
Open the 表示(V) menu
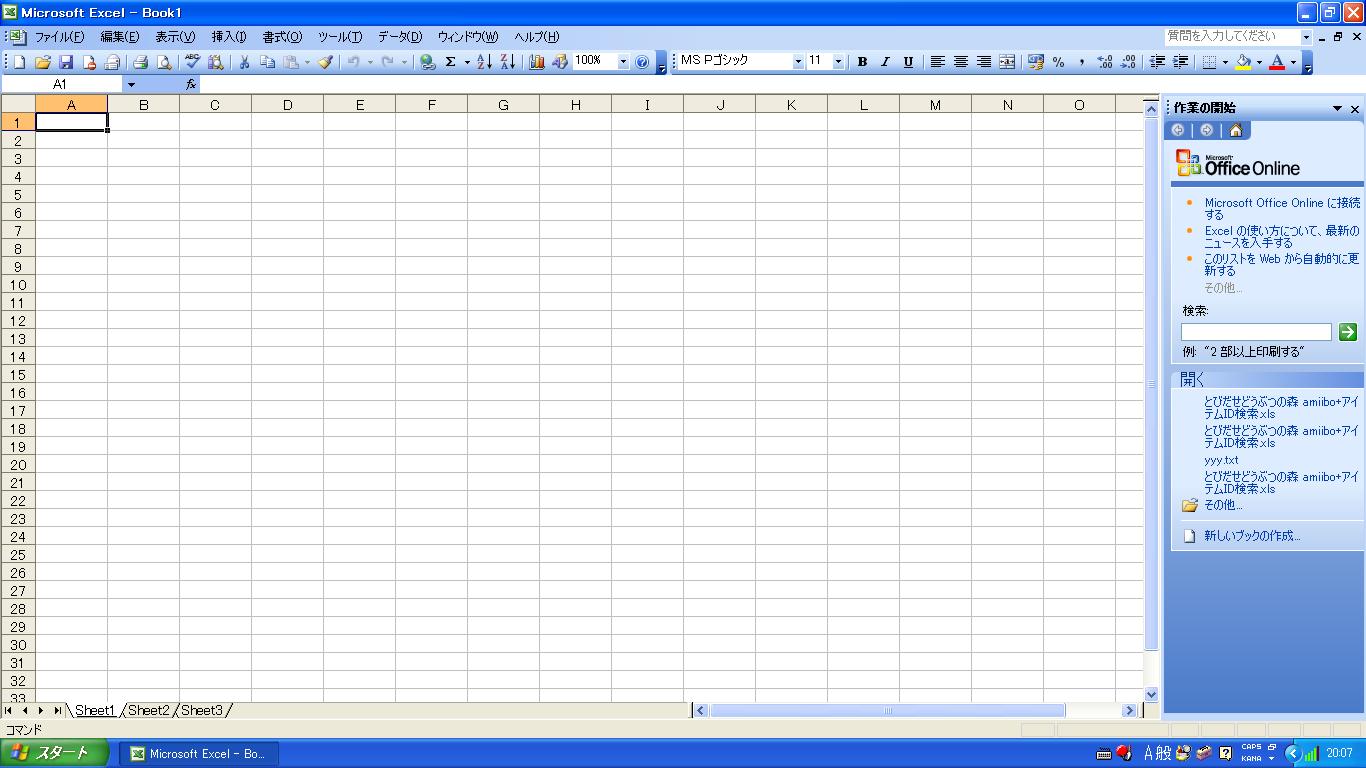[175, 37]
